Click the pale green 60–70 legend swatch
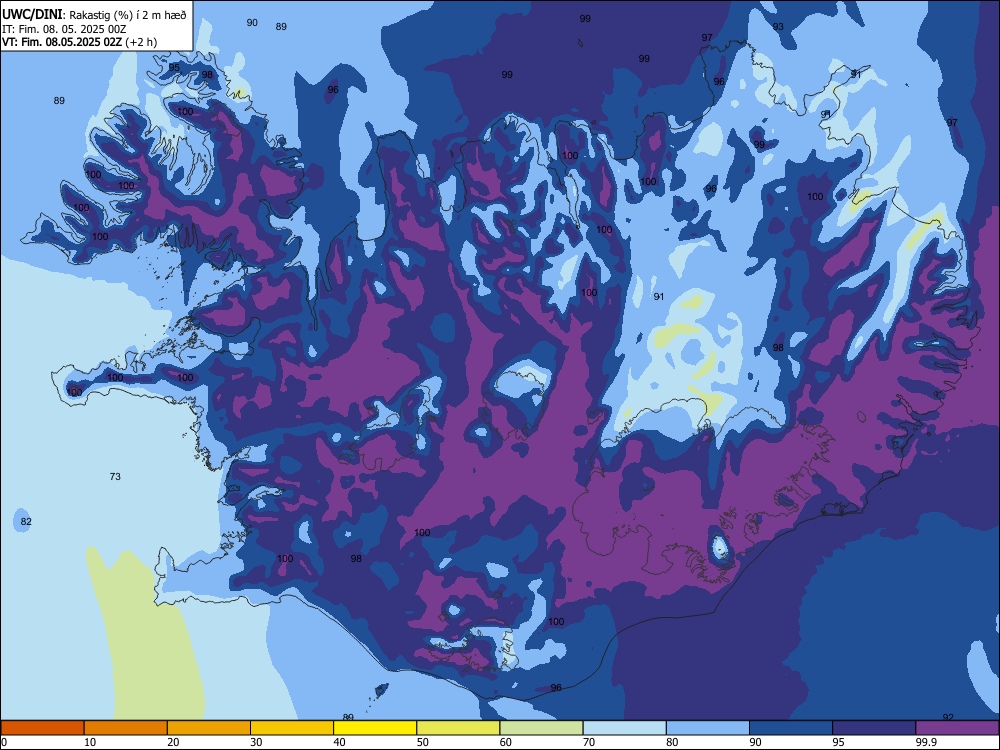 [x=541, y=728]
